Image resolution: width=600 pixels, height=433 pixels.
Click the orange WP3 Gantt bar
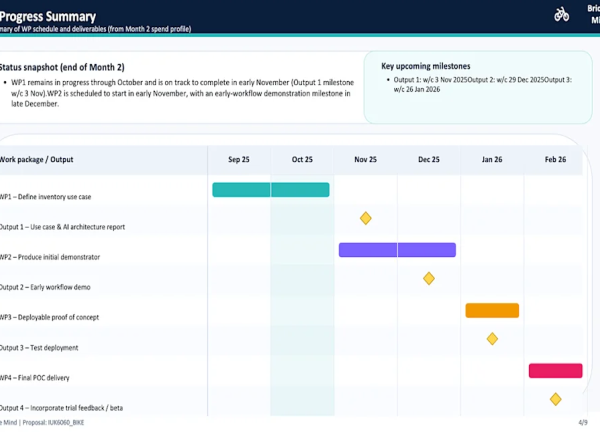click(492, 310)
